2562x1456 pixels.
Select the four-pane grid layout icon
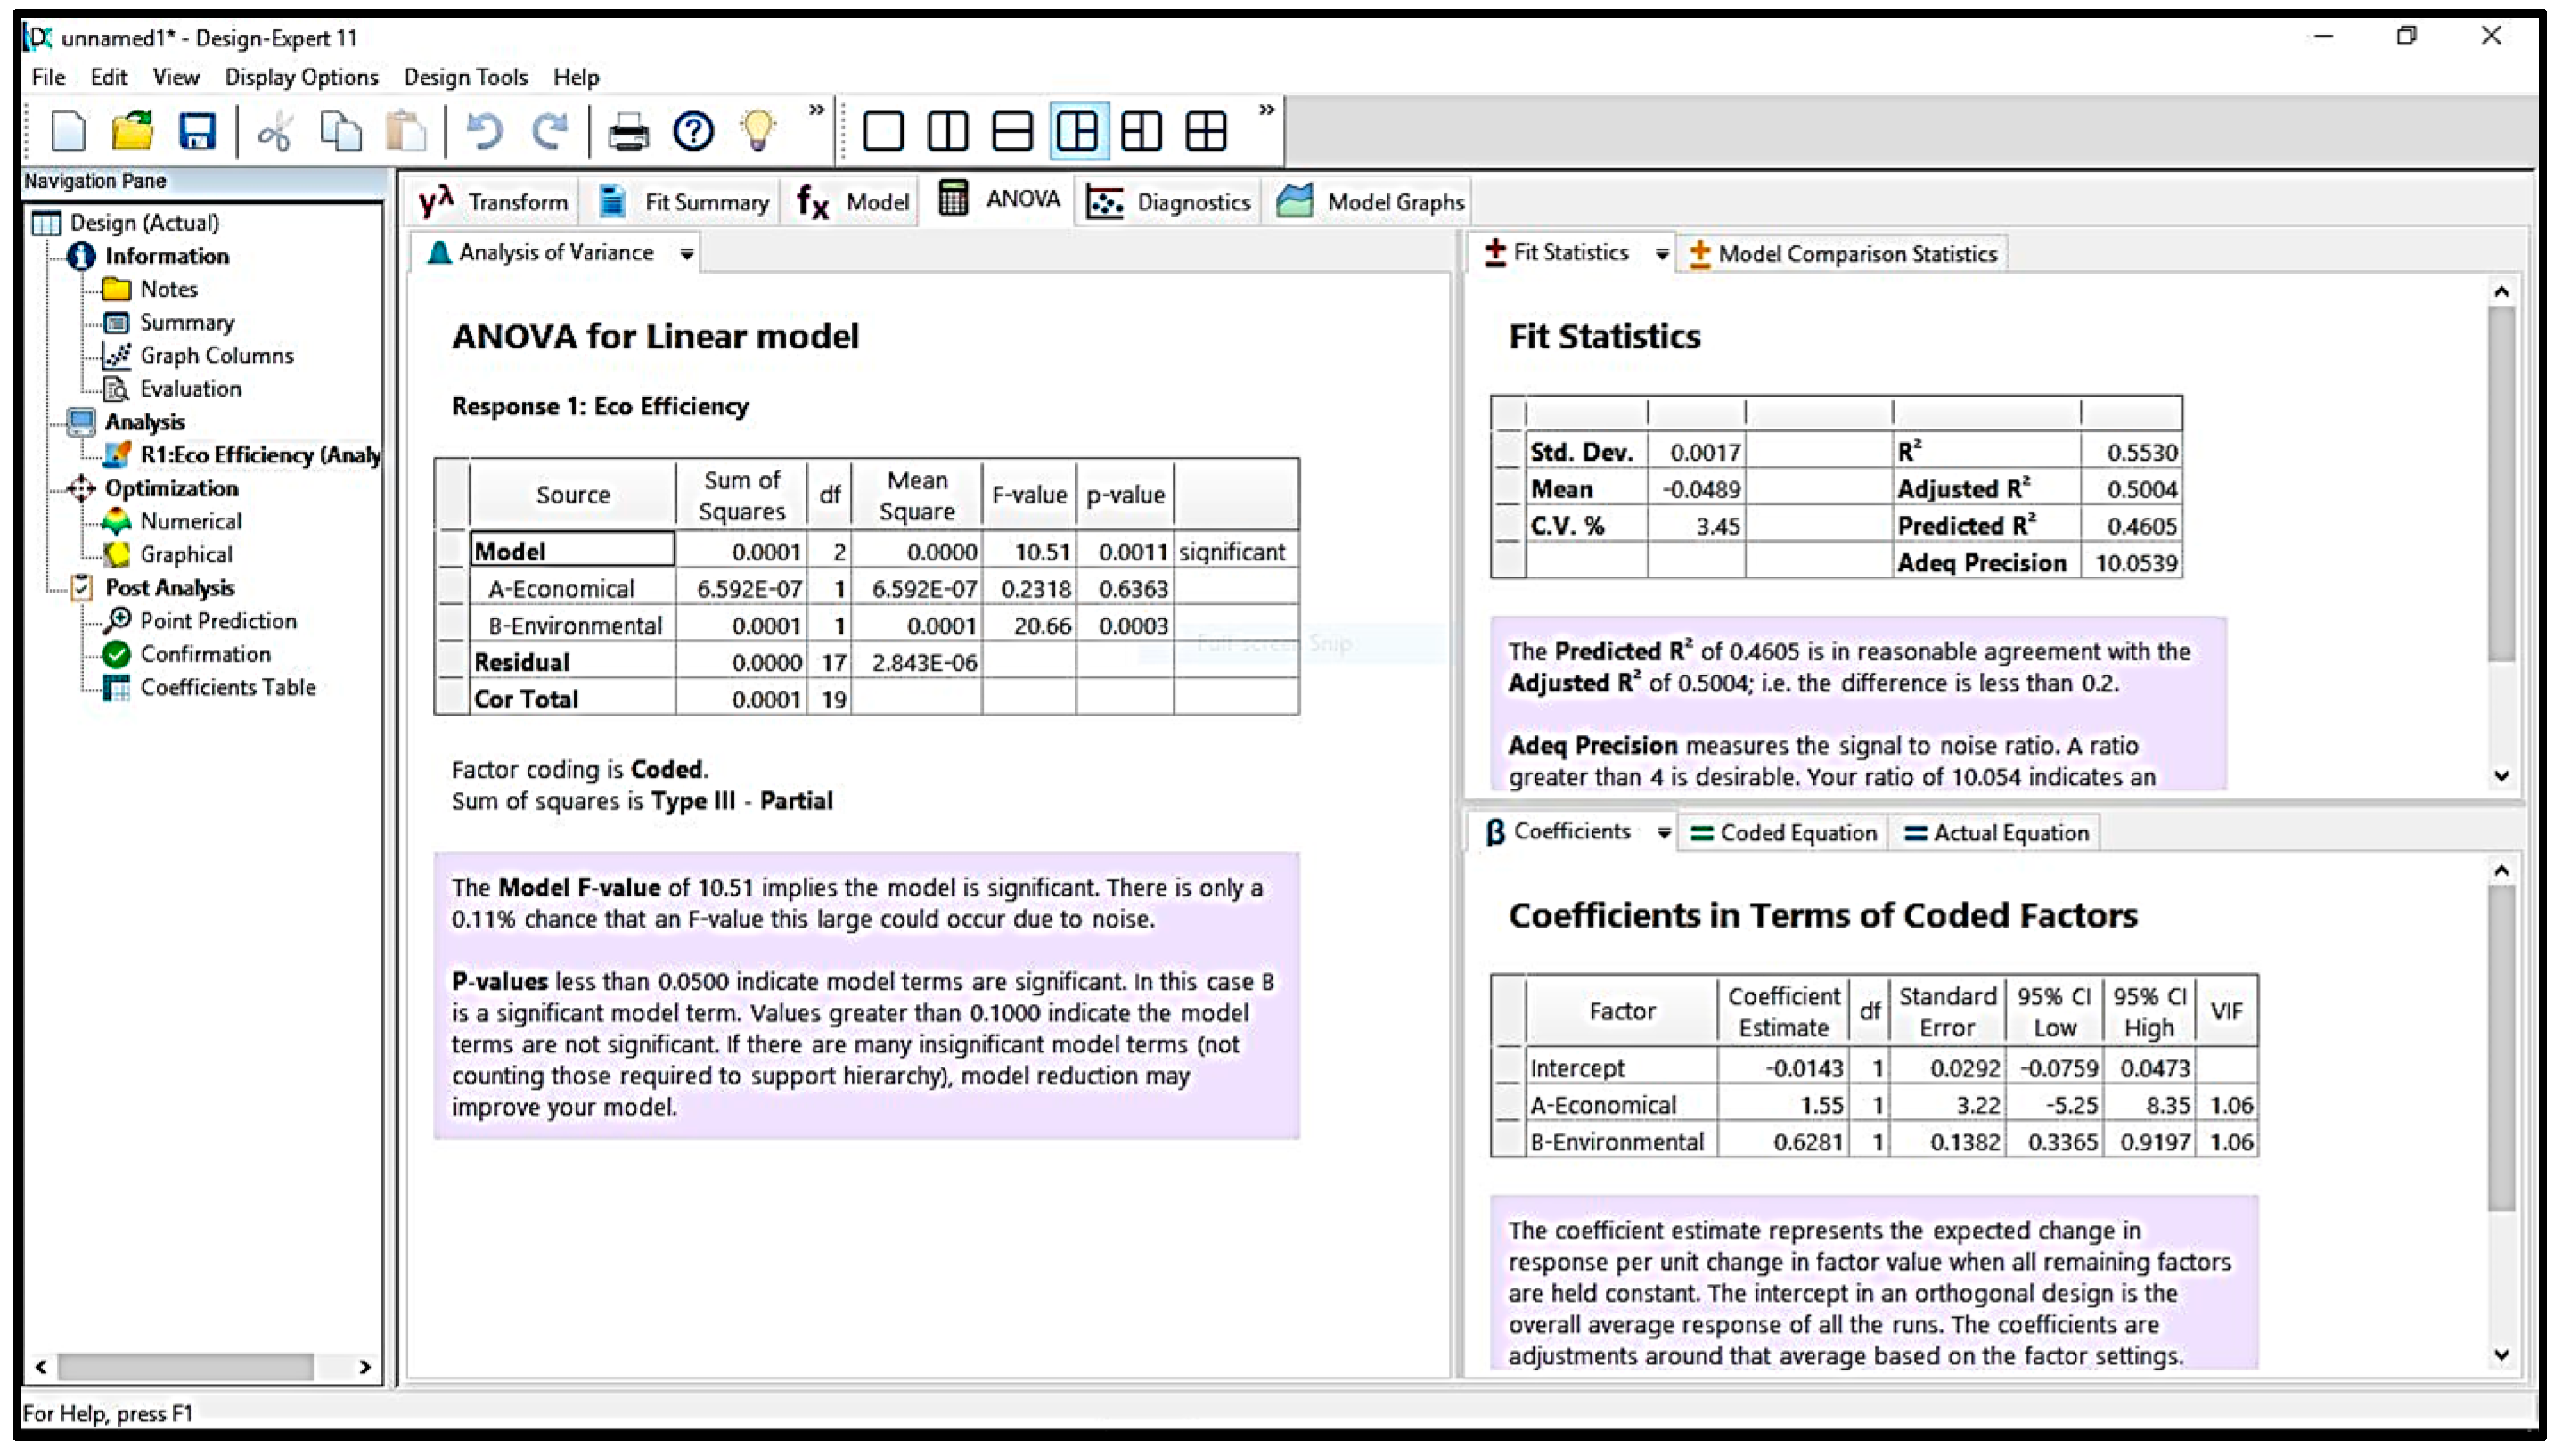pyautogui.click(x=1205, y=131)
